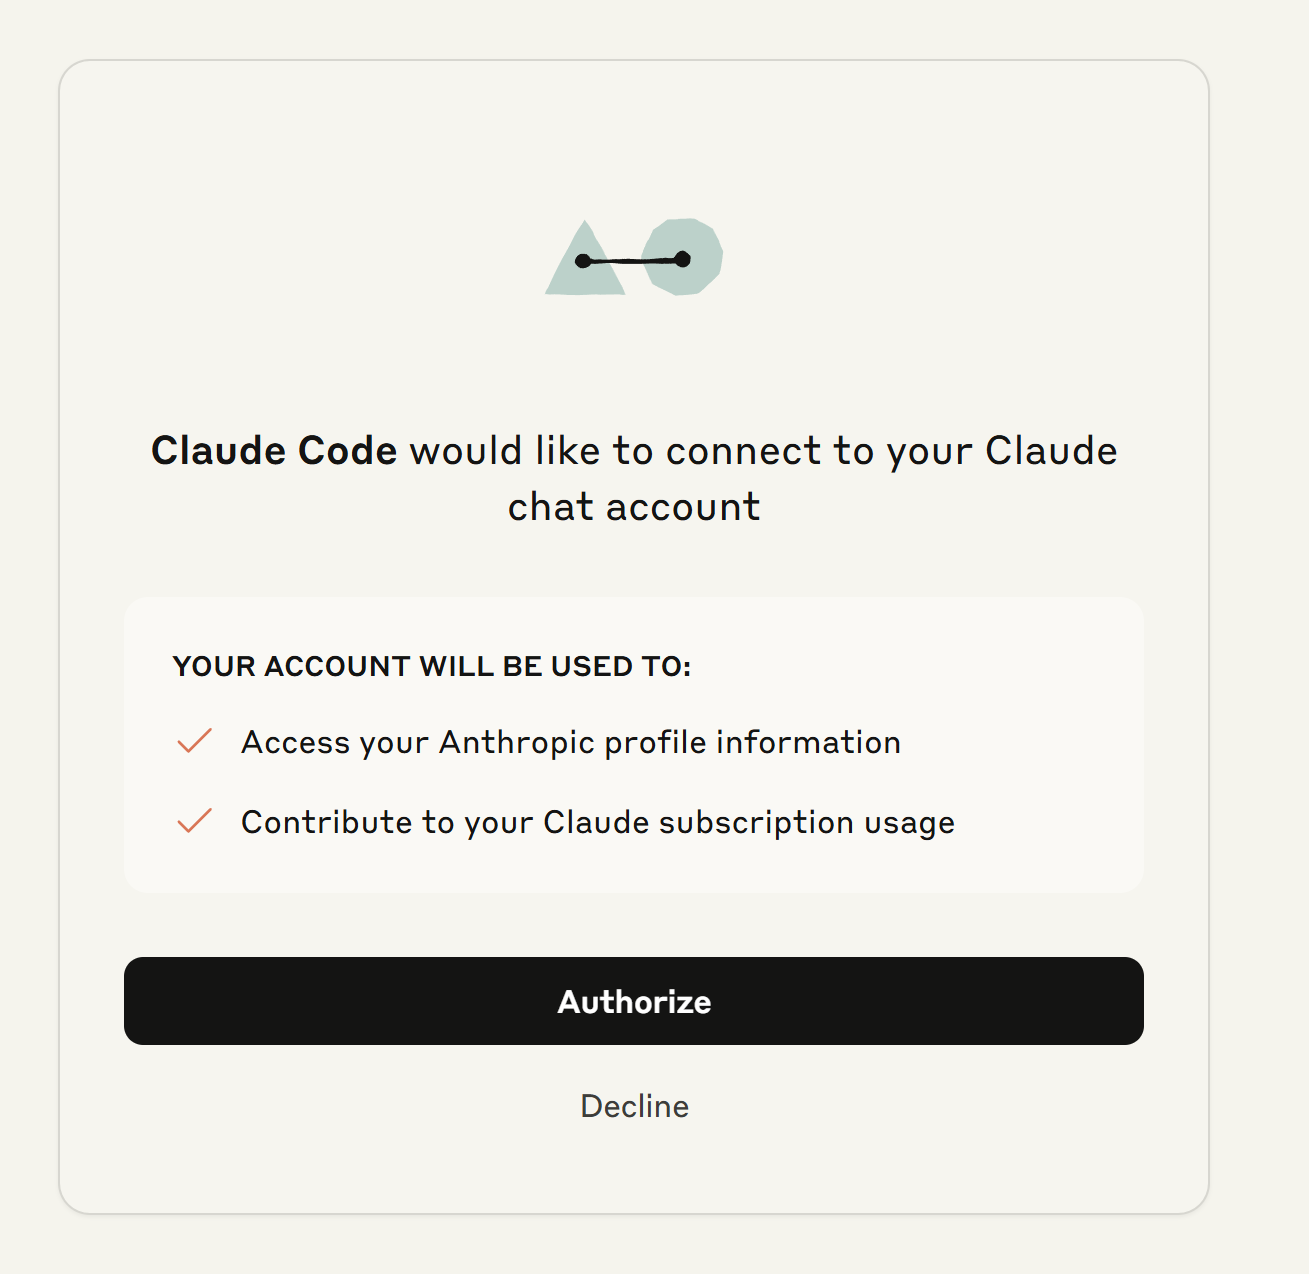The width and height of the screenshot is (1309, 1274).
Task: Click the black dot on the rounded shape
Action: tap(682, 260)
